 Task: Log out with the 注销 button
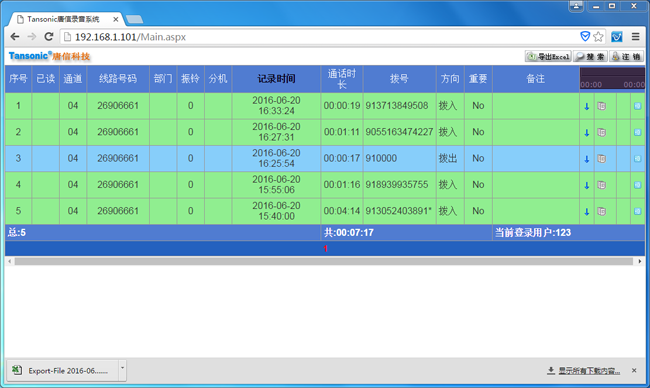click(626, 56)
